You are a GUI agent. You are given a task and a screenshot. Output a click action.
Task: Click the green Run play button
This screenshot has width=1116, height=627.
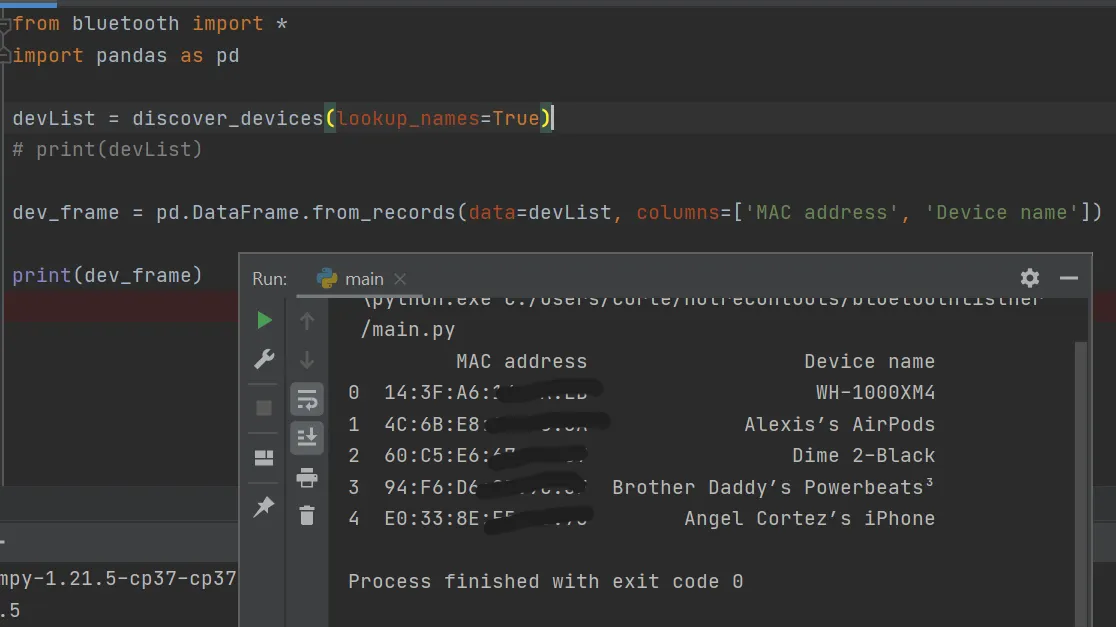coord(264,320)
